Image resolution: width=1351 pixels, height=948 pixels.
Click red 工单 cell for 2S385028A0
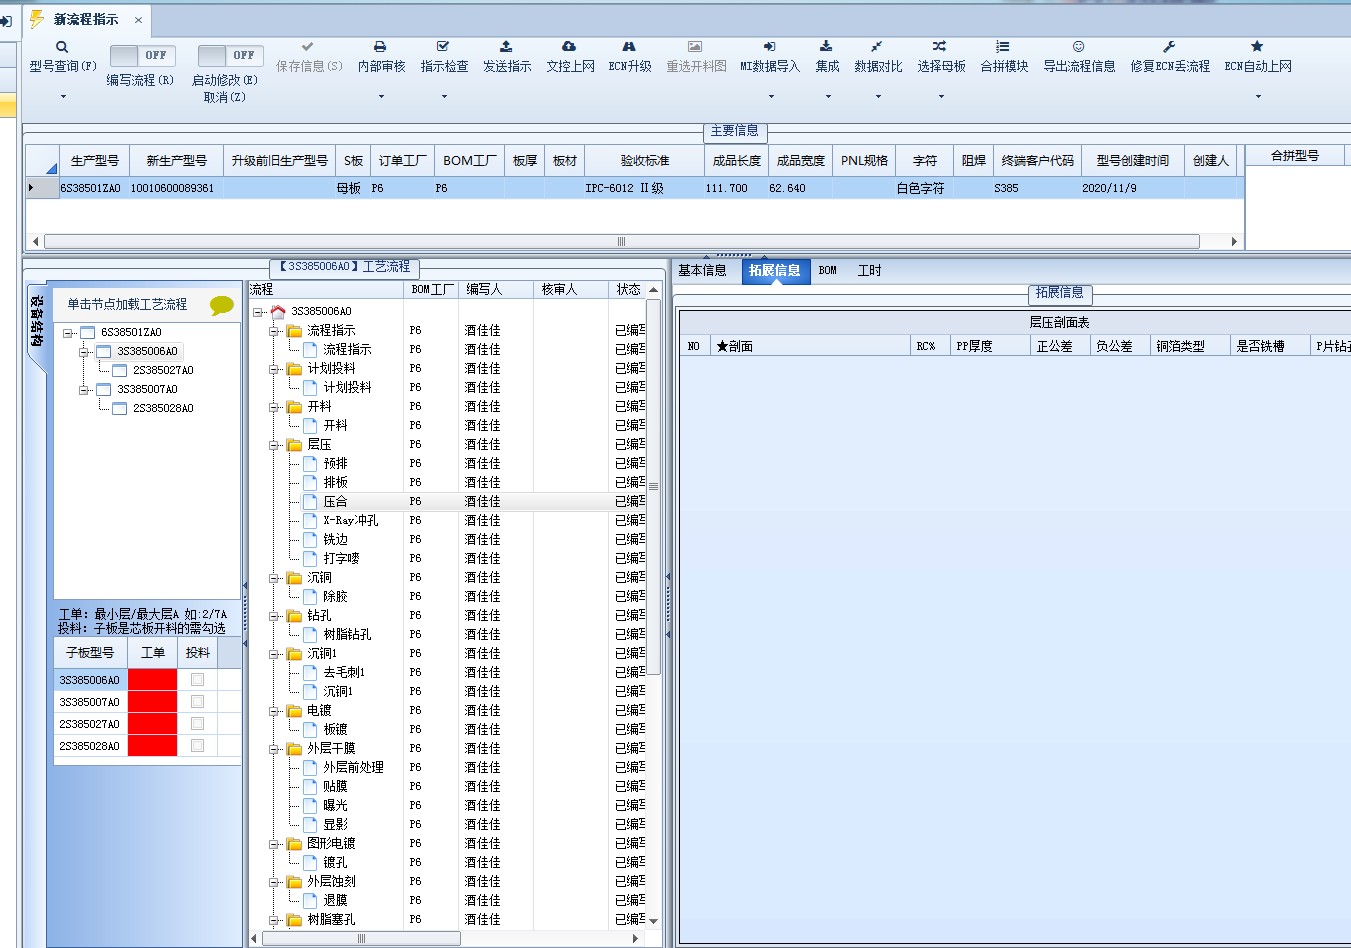(x=152, y=746)
